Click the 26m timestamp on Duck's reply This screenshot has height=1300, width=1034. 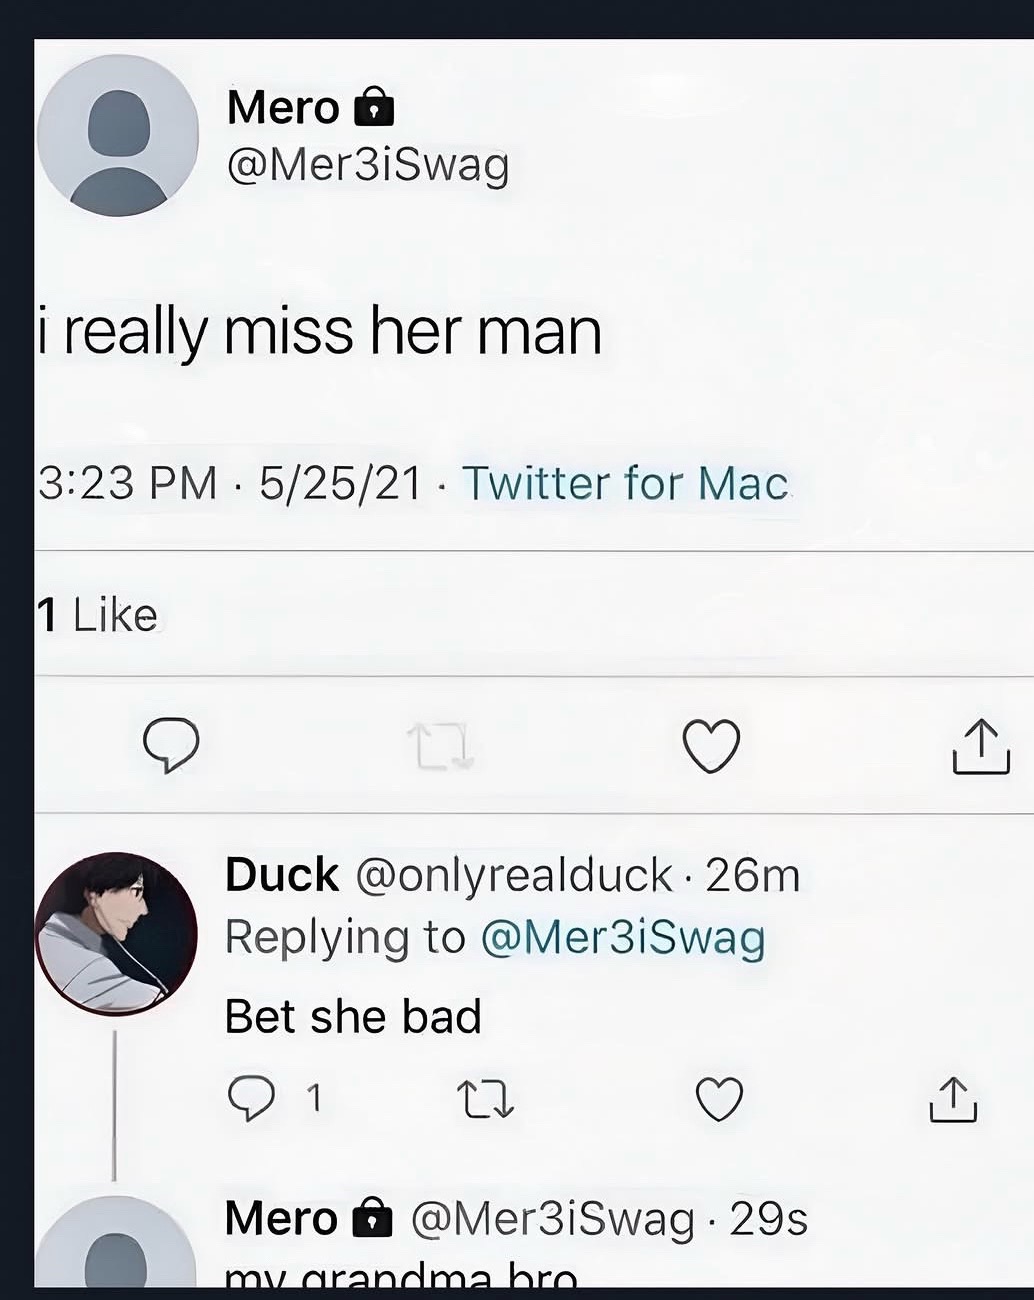click(753, 876)
